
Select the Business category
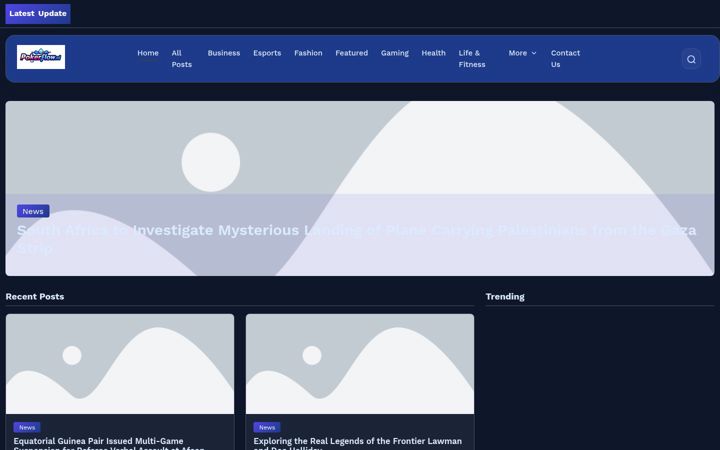click(x=224, y=53)
